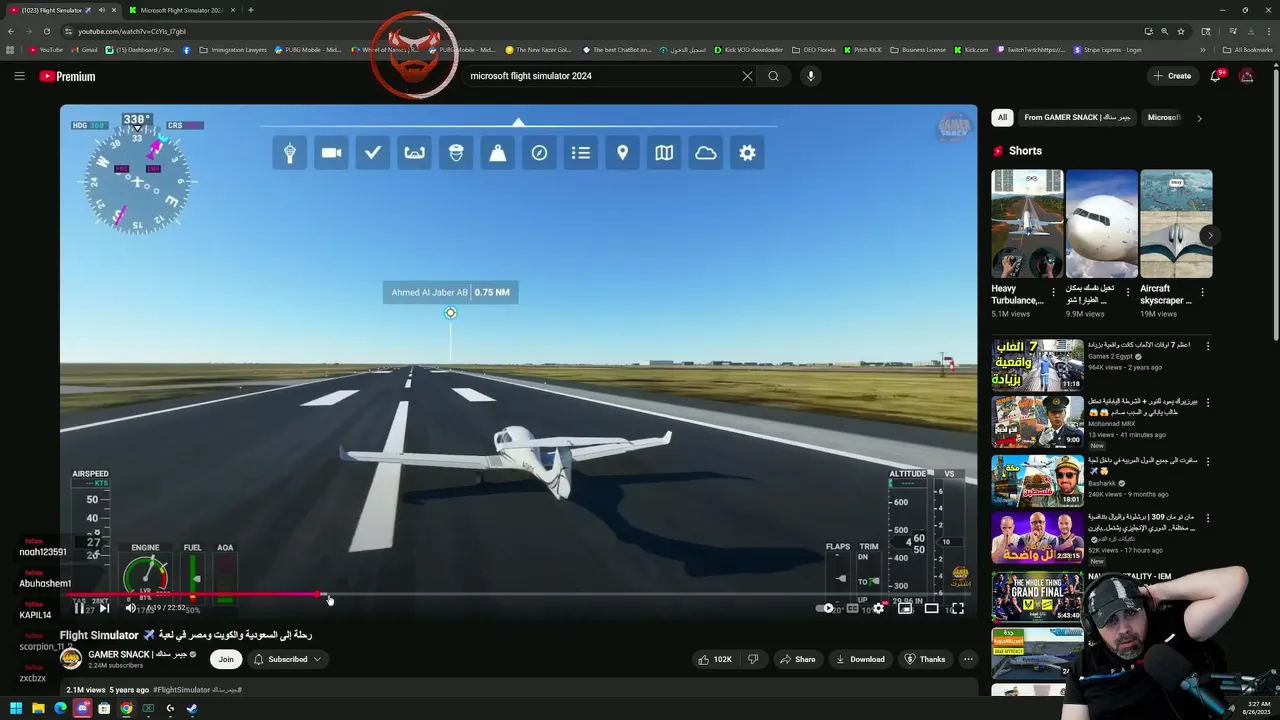Open options for Heavy Turbulence short

[x=1054, y=293]
